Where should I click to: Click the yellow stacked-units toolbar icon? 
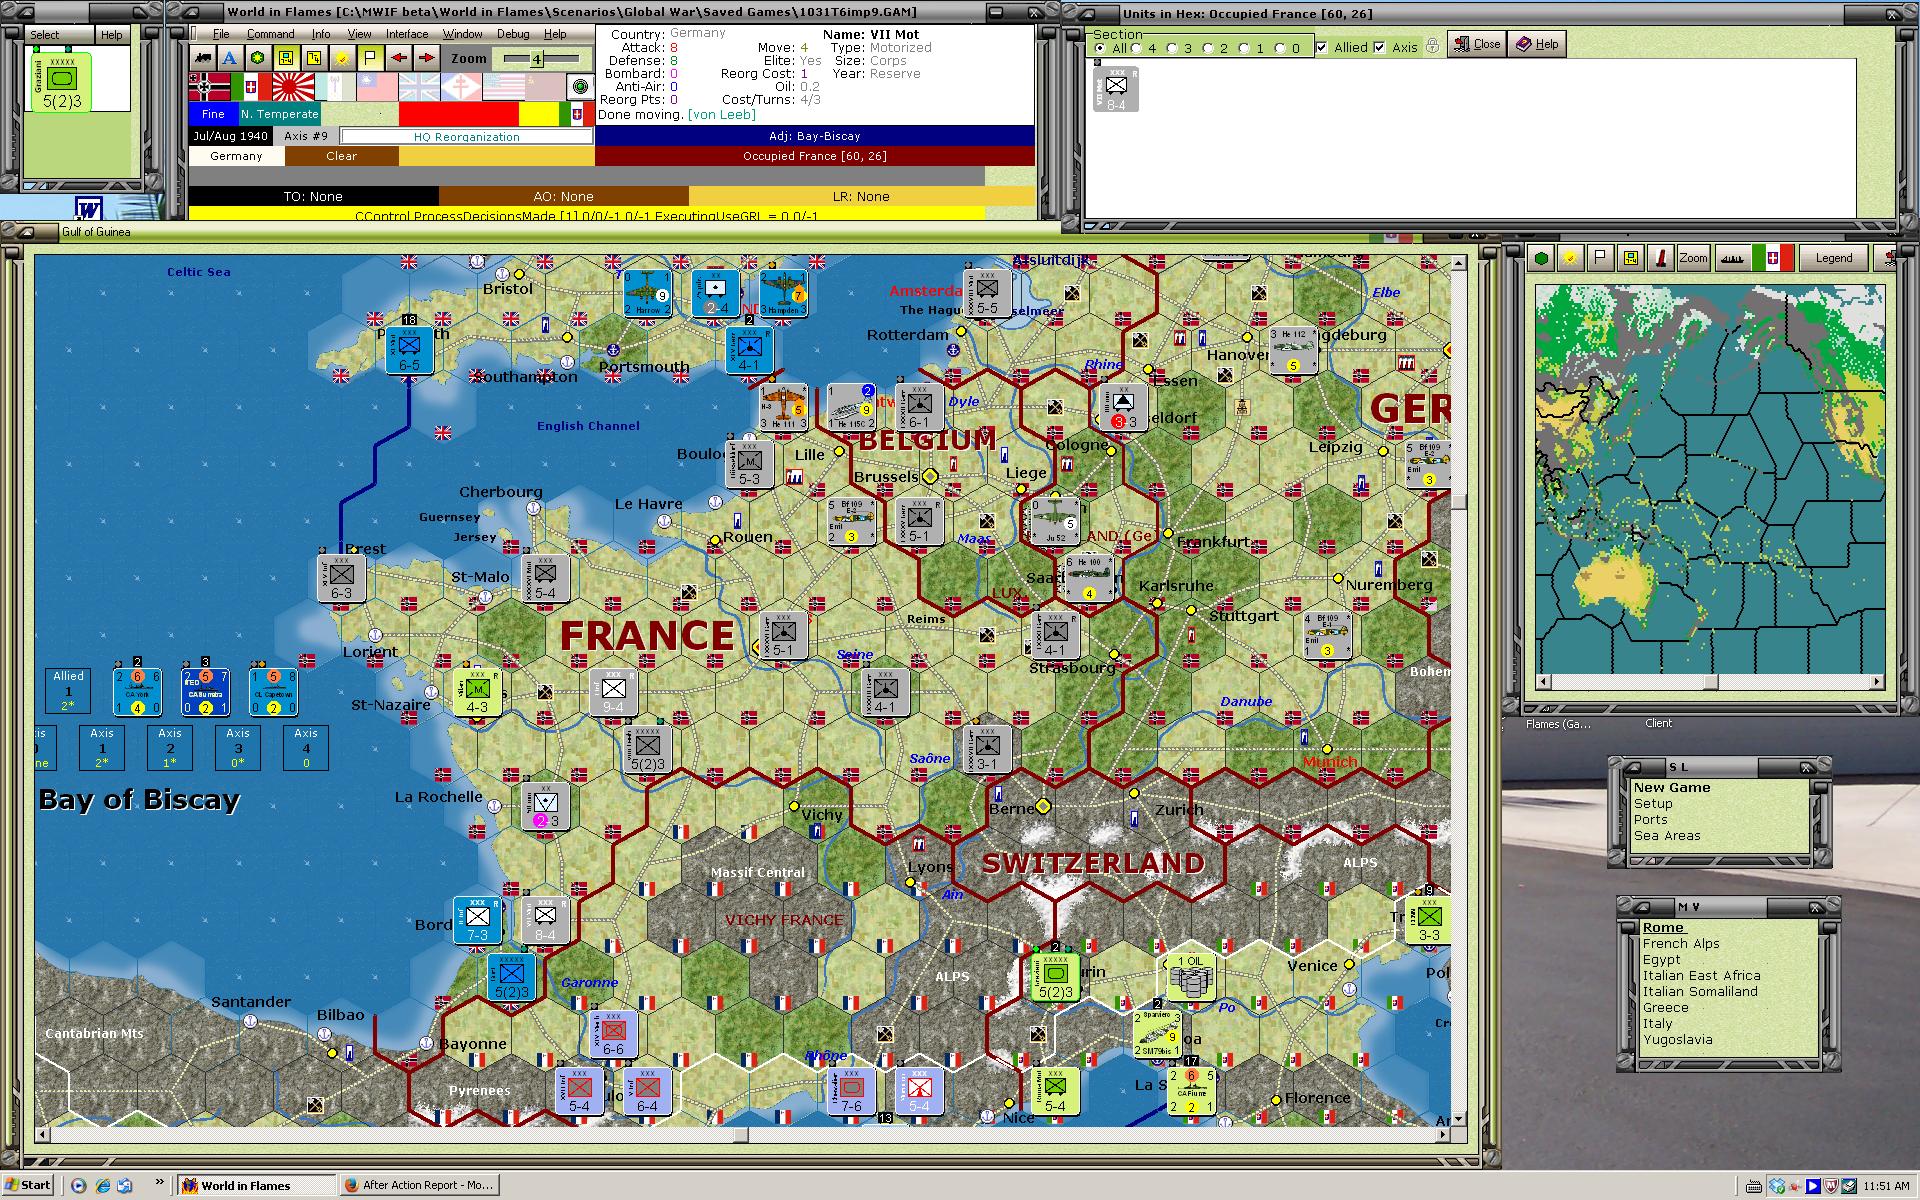(314, 58)
